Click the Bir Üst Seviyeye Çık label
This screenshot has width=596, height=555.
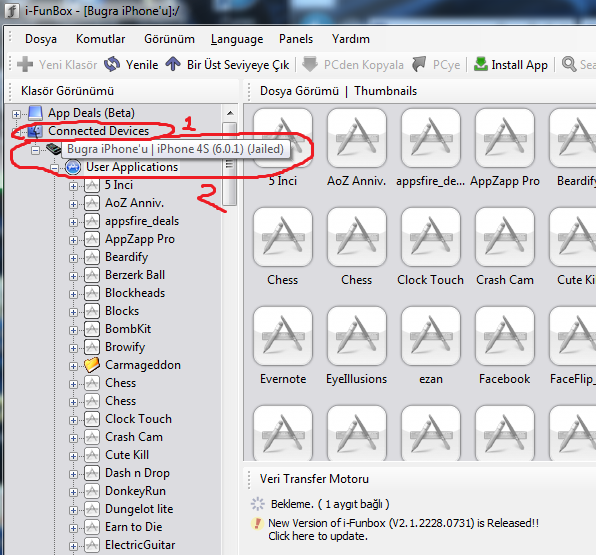pyautogui.click(x=238, y=65)
